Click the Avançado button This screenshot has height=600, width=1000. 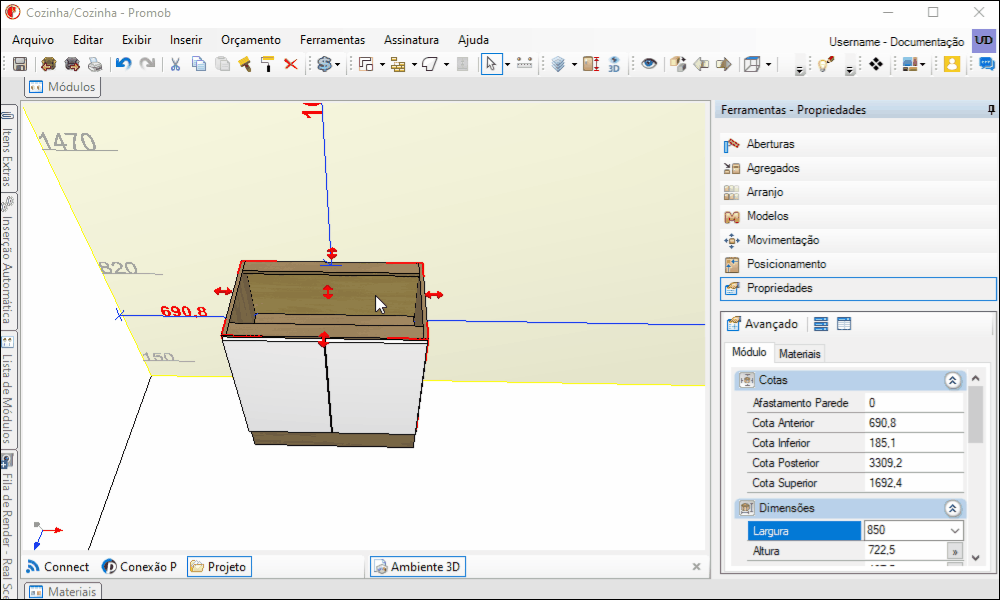(762, 324)
